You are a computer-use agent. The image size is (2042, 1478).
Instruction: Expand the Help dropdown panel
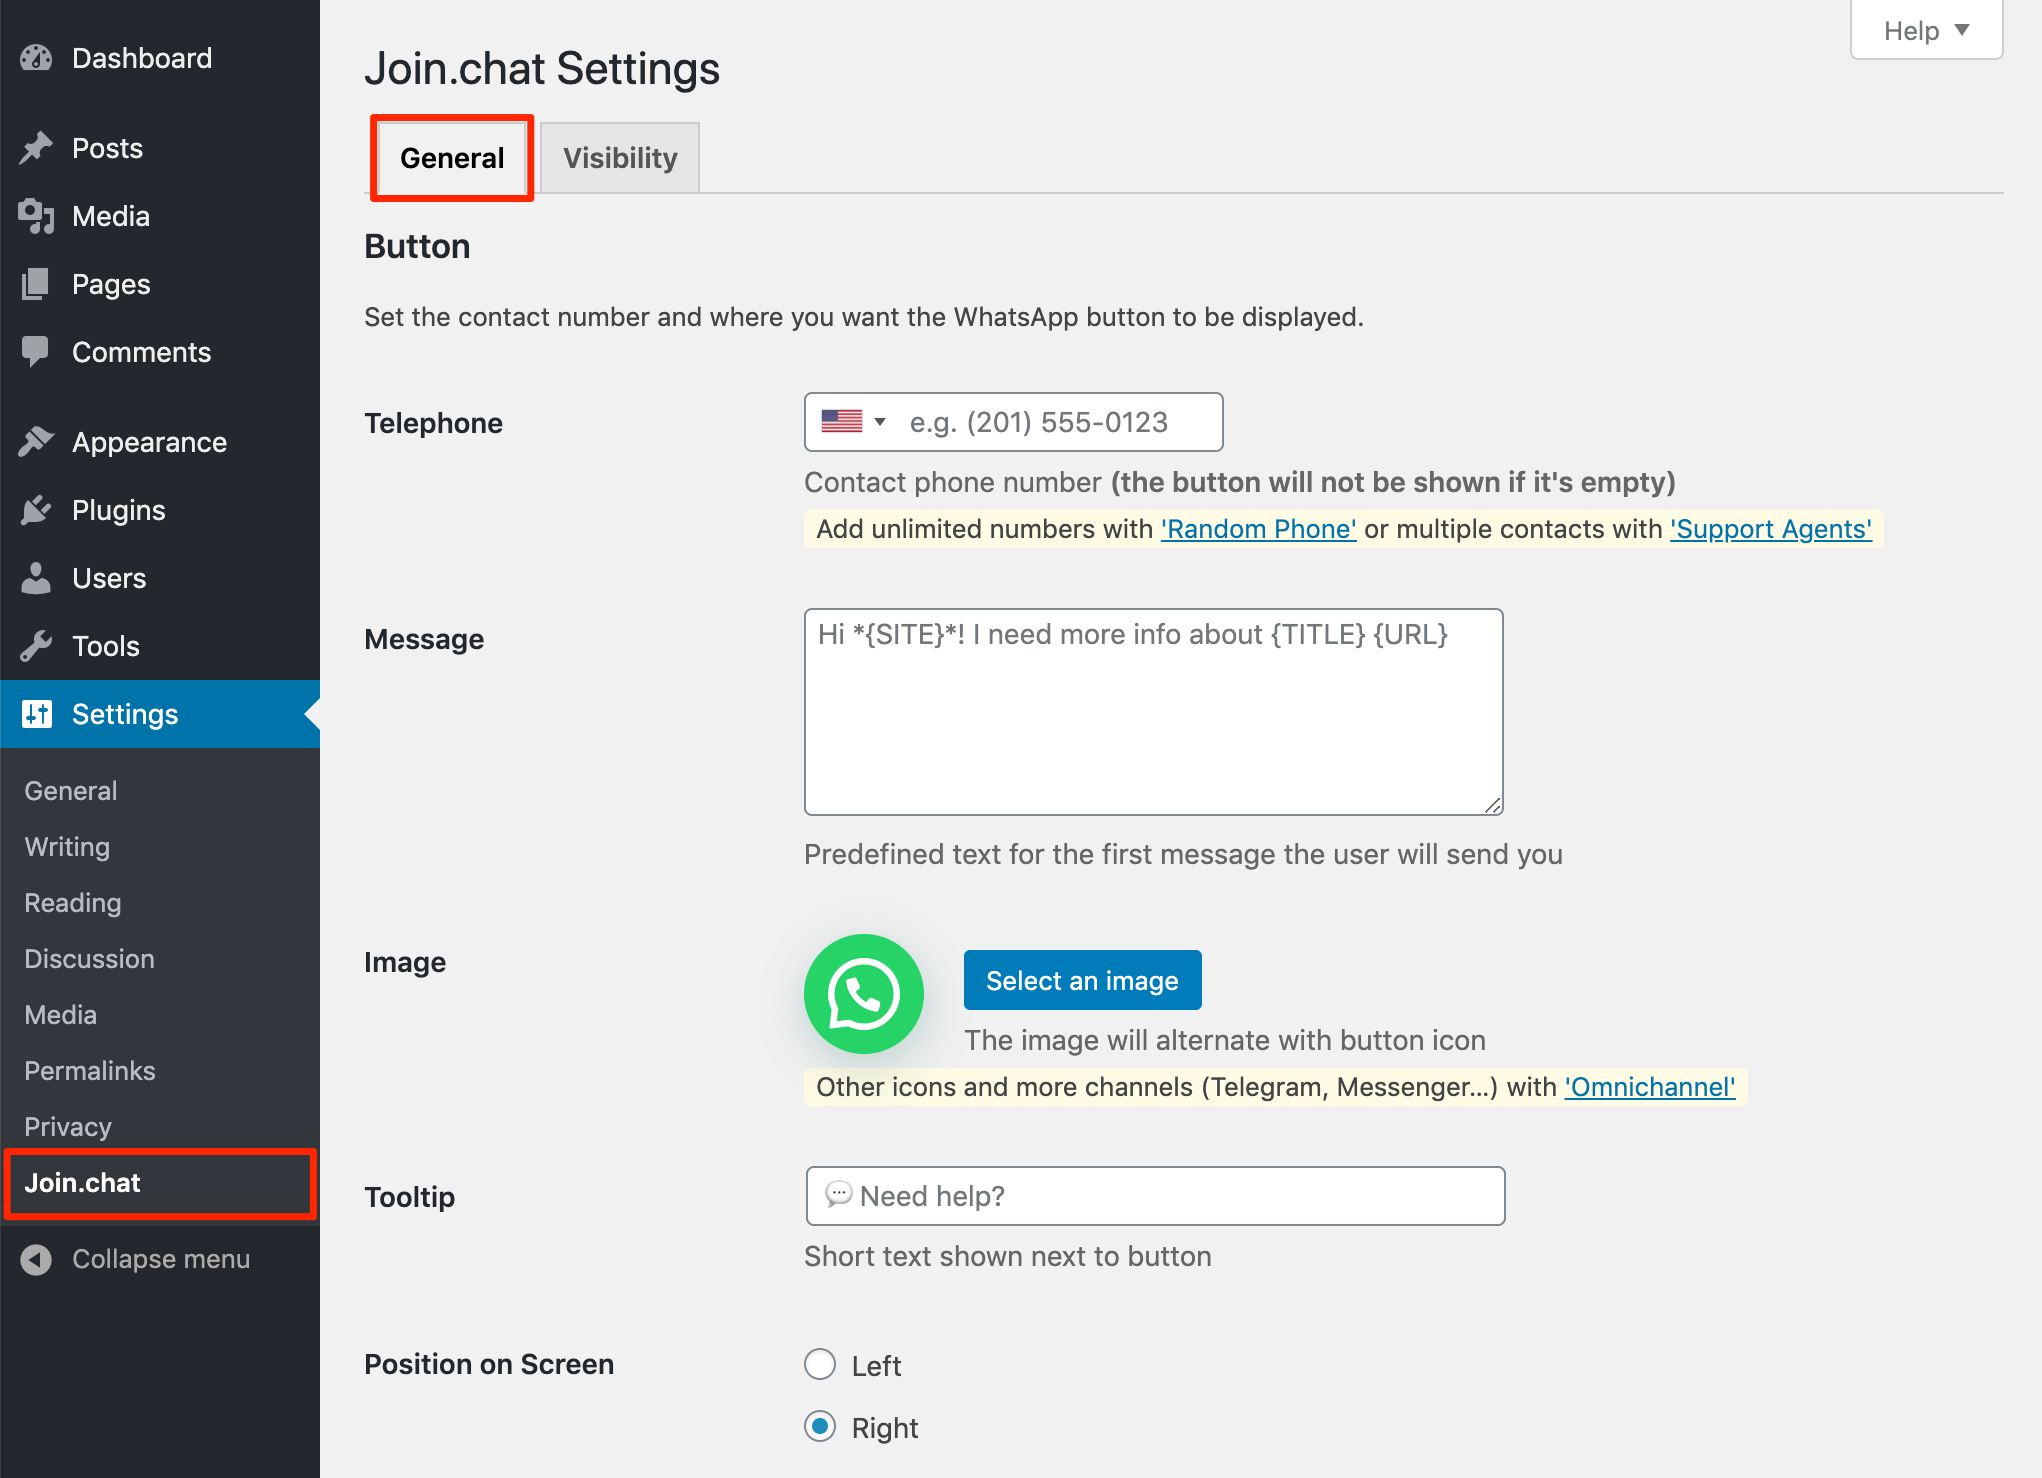click(x=1926, y=31)
